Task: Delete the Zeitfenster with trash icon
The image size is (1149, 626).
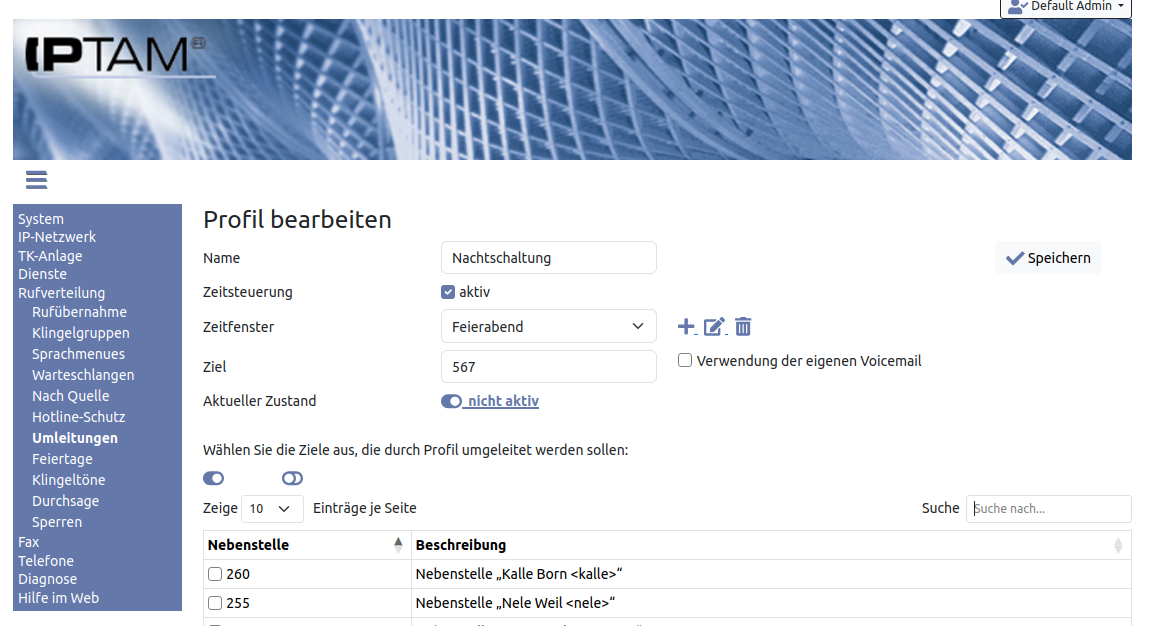Action: coord(743,326)
